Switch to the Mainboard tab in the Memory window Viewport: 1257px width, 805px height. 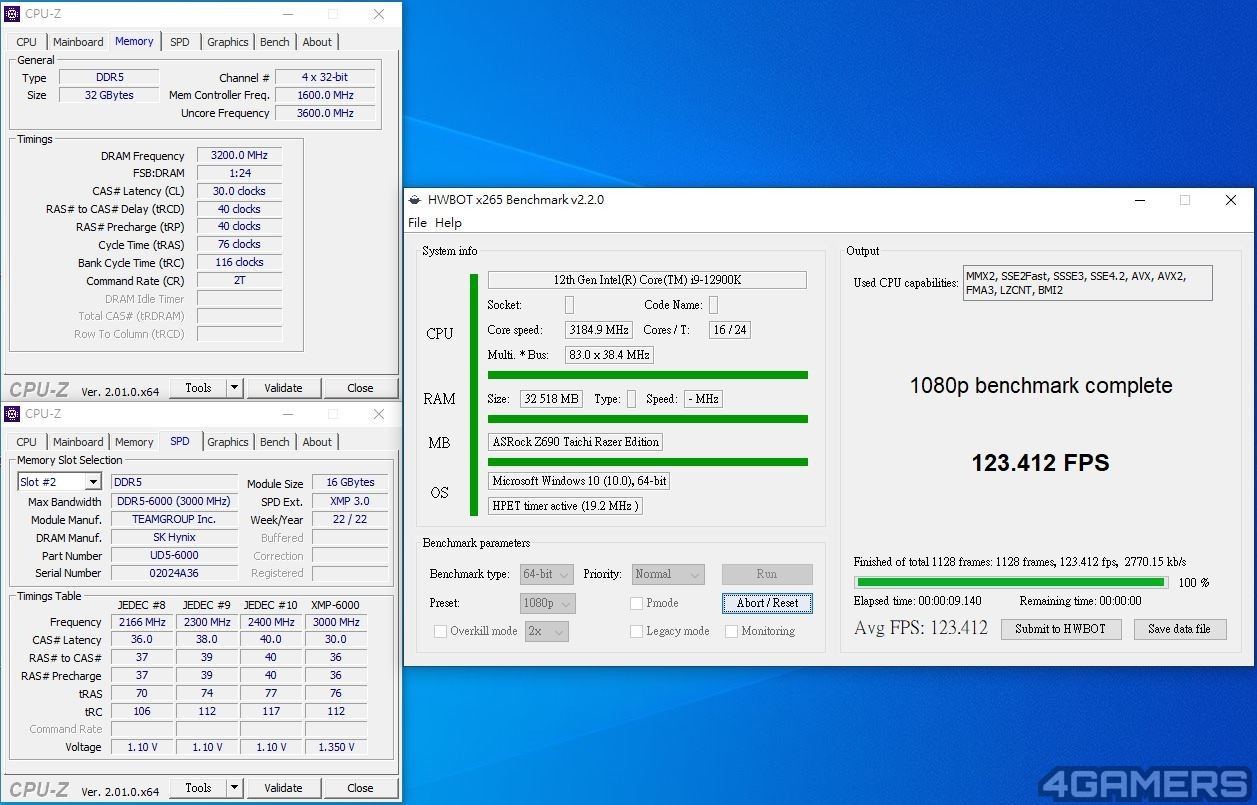pos(78,42)
